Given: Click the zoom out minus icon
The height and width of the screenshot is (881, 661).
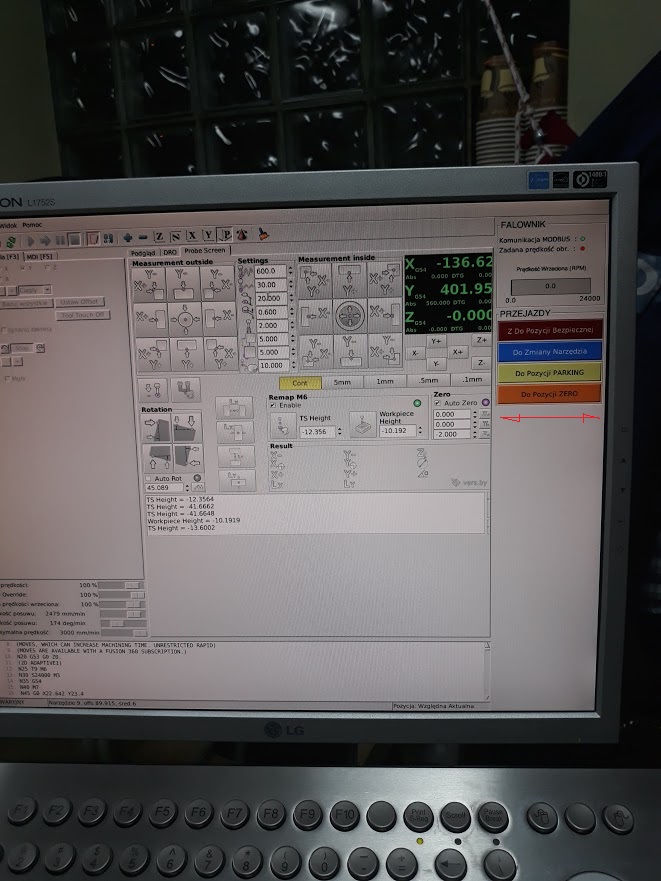Looking at the screenshot, I should pyautogui.click(x=143, y=238).
